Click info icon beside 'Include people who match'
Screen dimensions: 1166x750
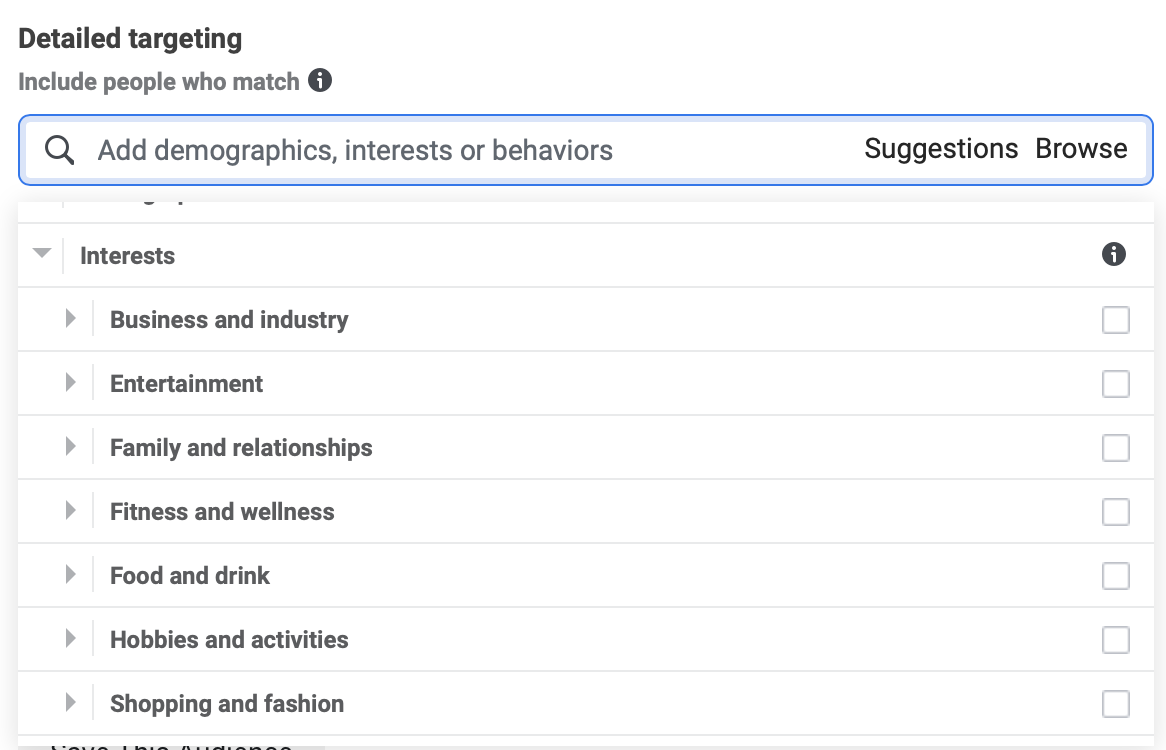coord(320,81)
